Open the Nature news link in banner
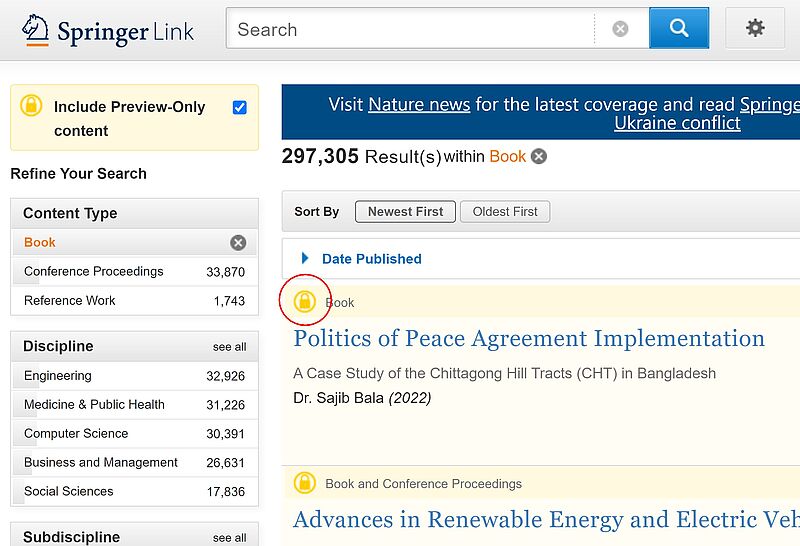The height and width of the screenshot is (546, 800). (x=419, y=105)
